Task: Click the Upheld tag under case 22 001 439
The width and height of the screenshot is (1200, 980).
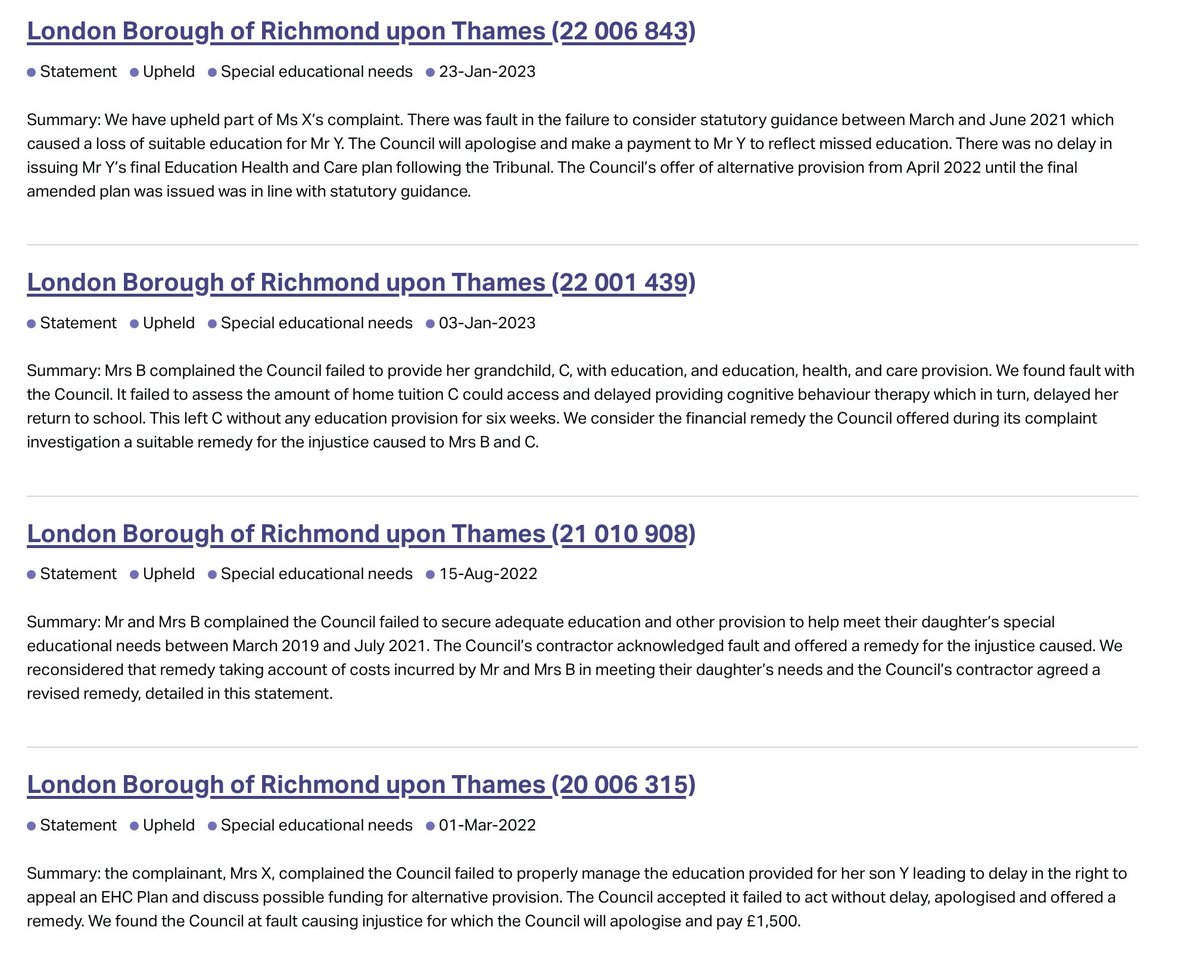Action: 169,323
